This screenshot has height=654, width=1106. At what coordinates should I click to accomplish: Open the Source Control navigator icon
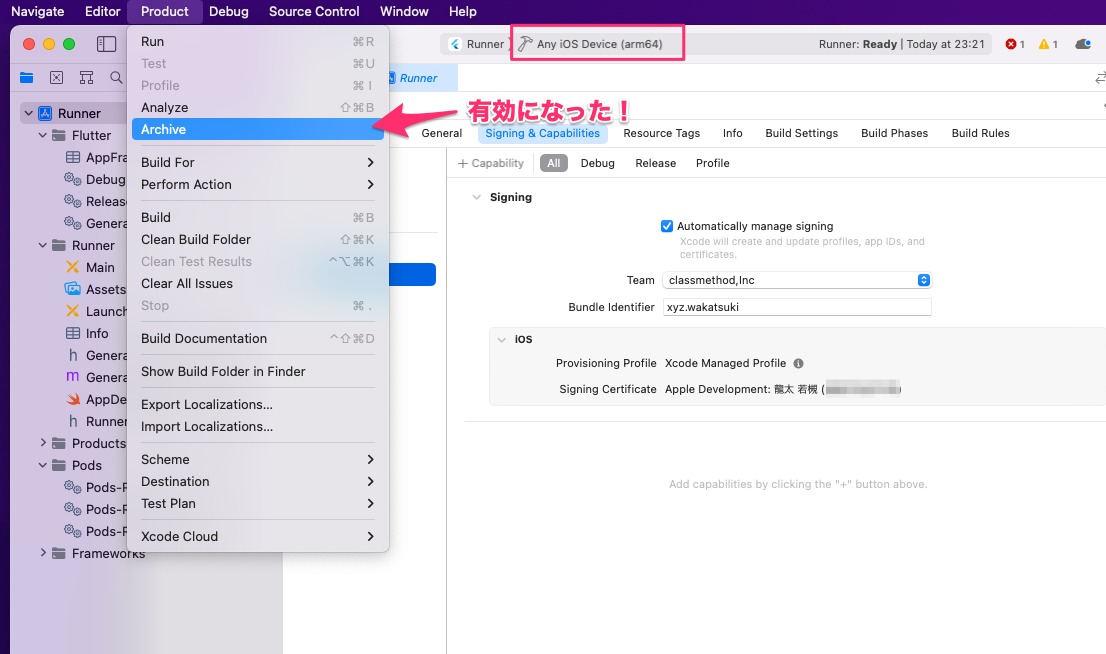point(56,78)
